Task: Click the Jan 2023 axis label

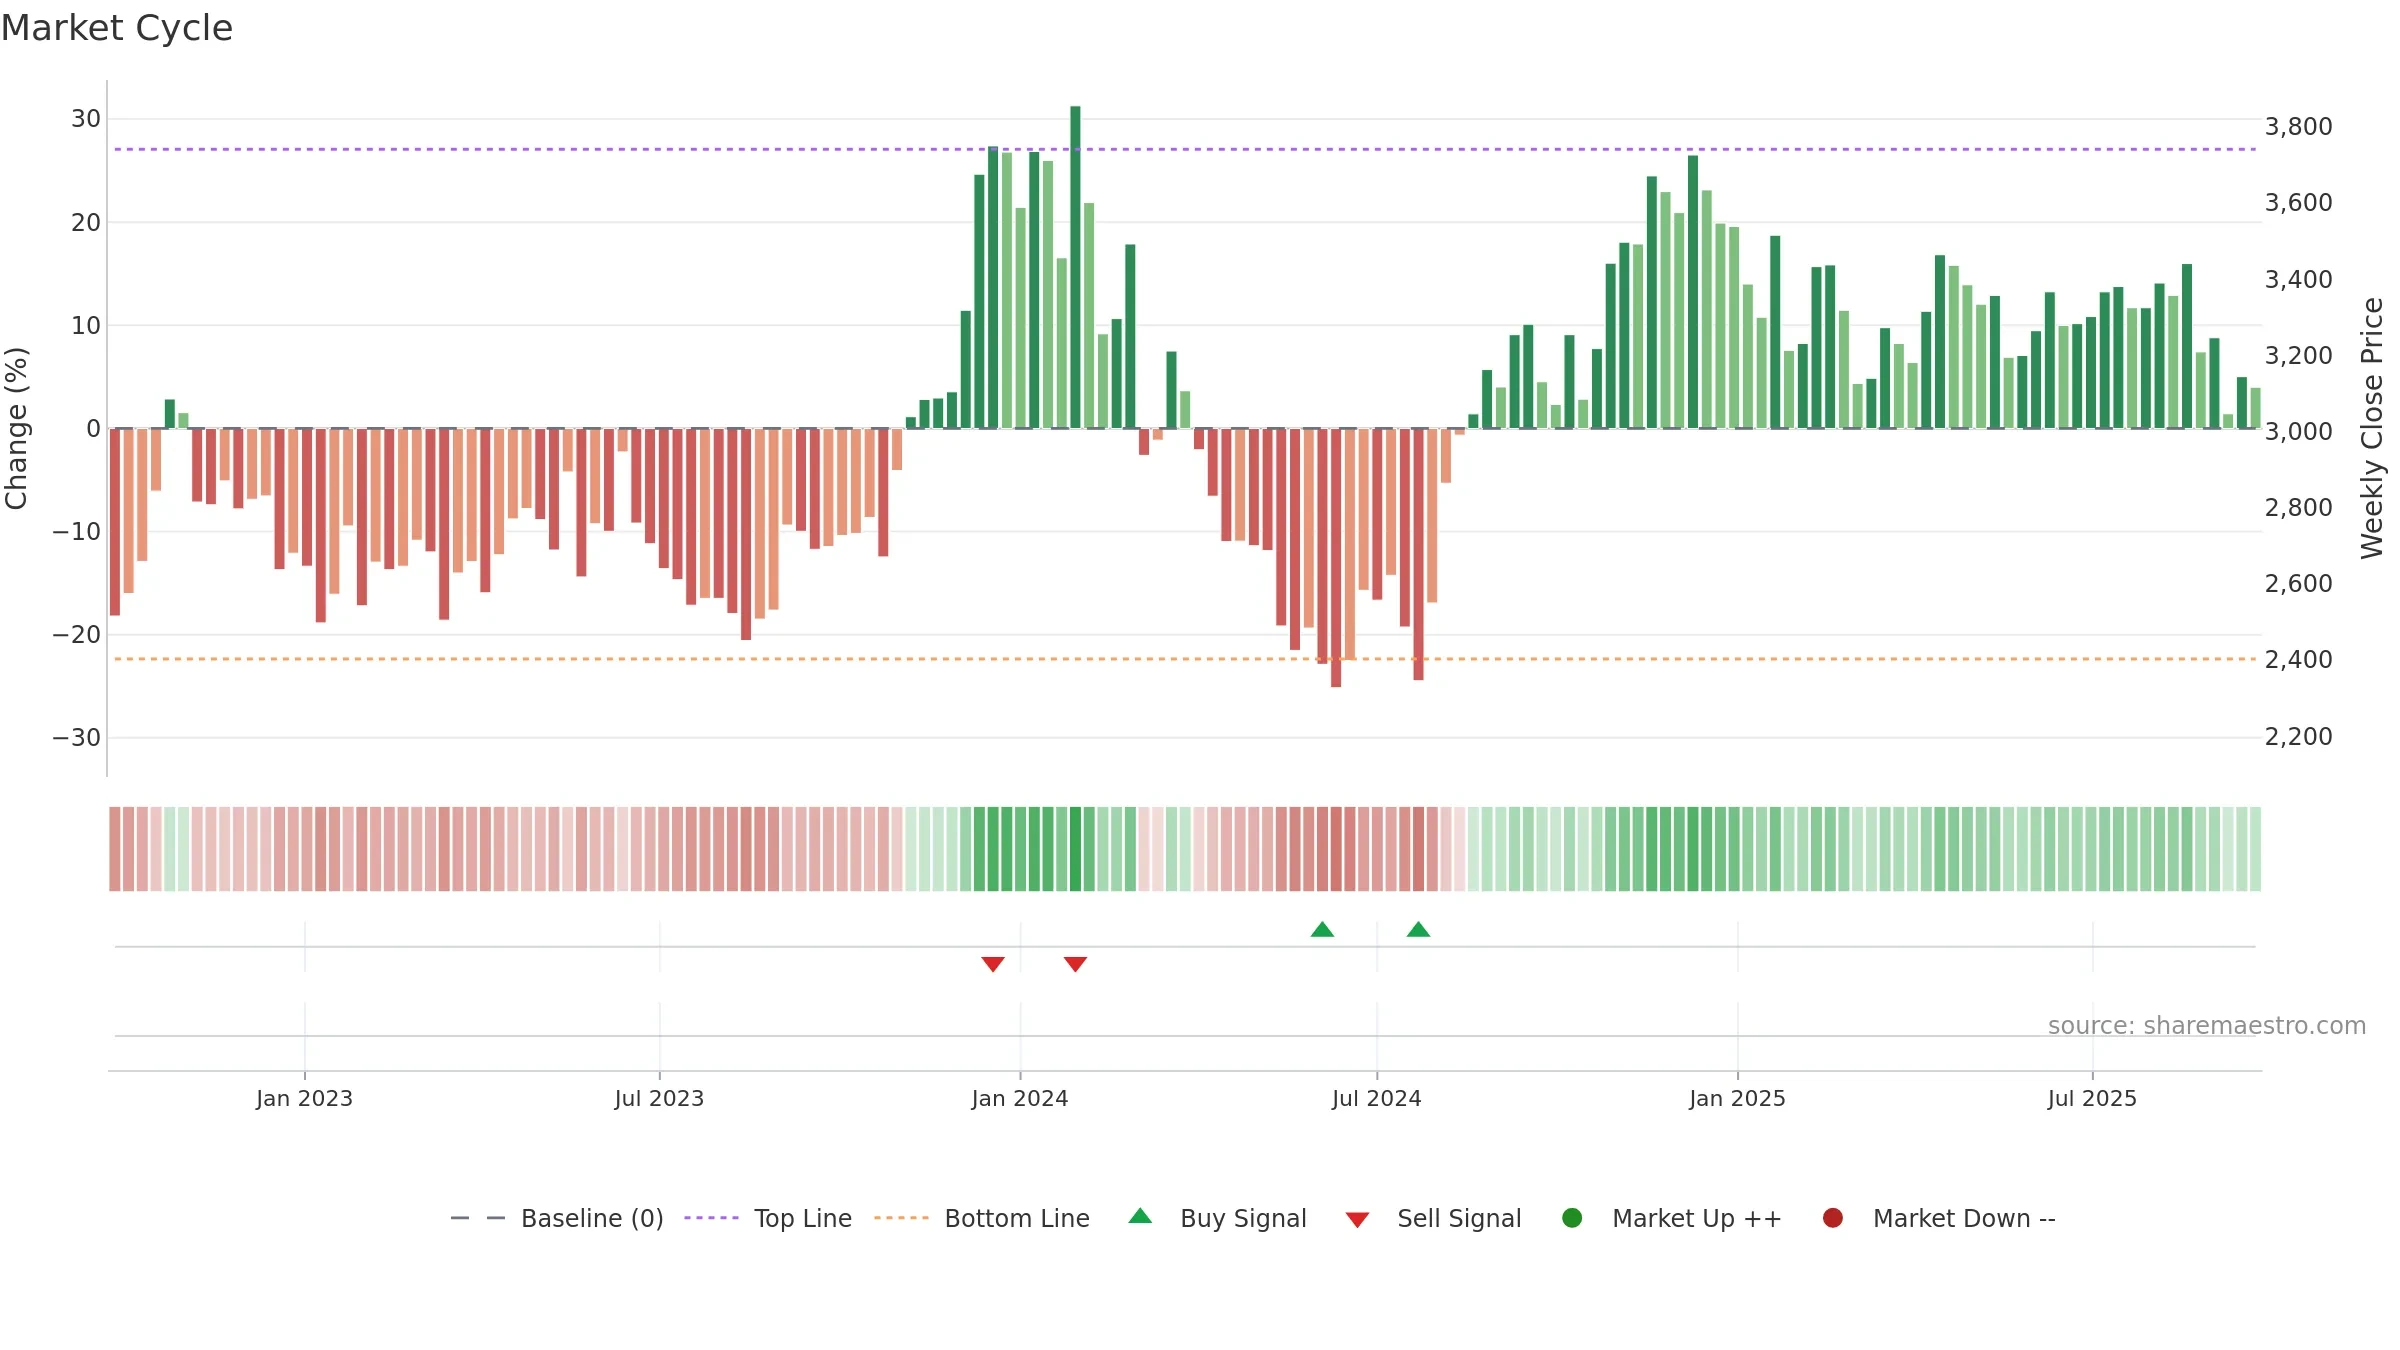Action: 304,1099
